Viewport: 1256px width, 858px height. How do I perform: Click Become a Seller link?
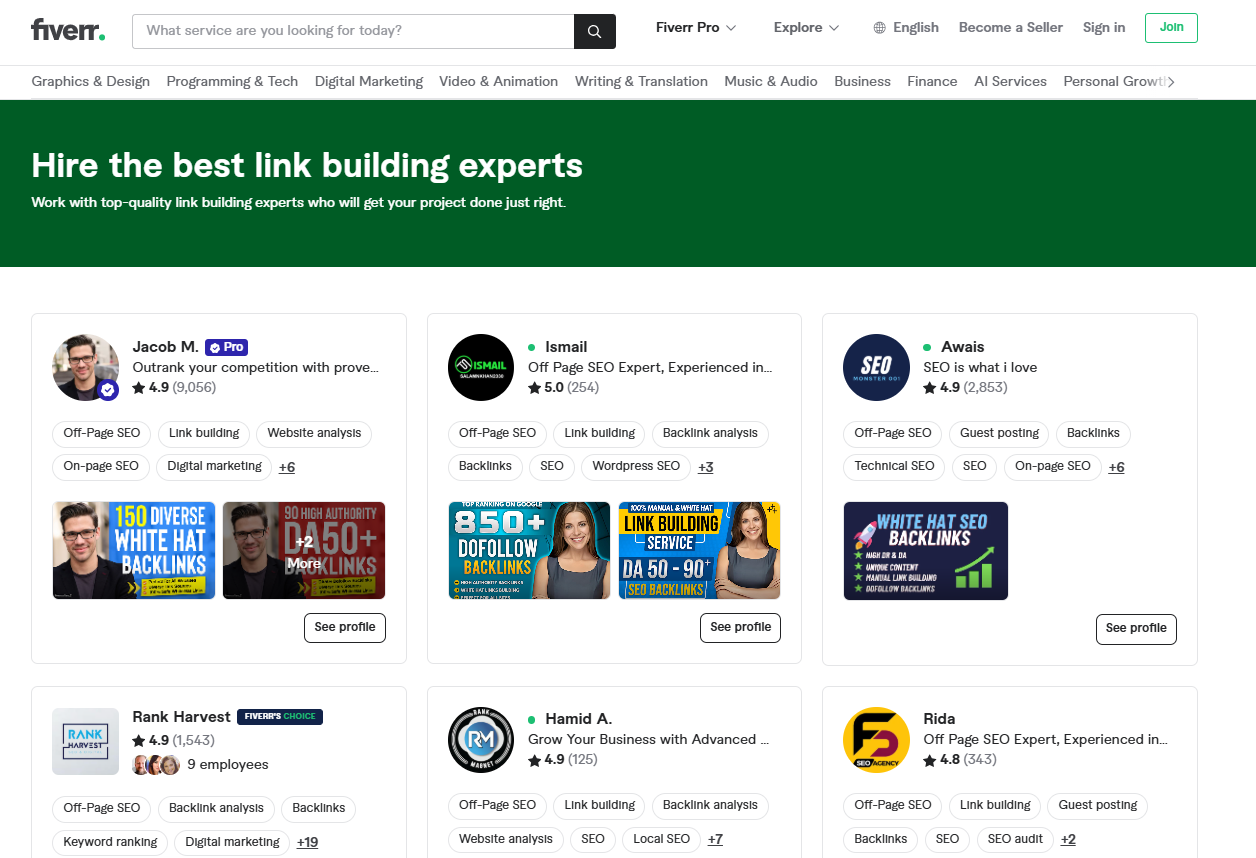tap(1011, 28)
